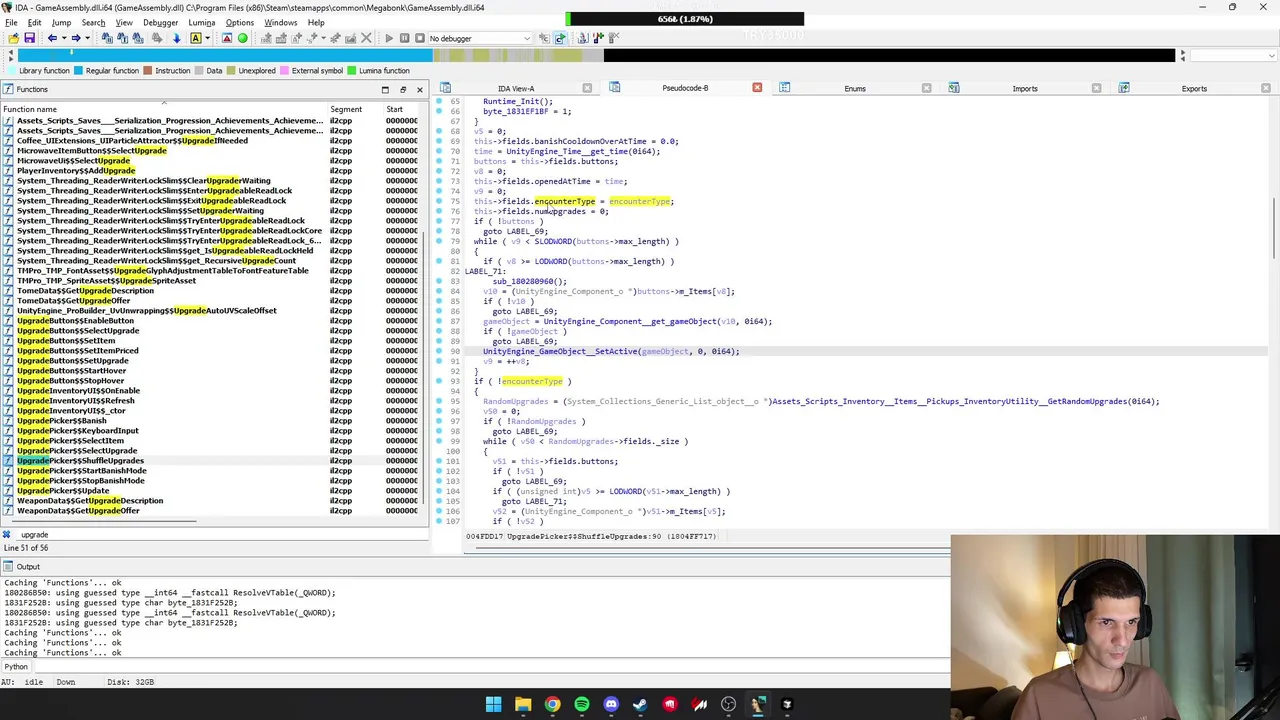This screenshot has height=720, width=1280.
Task: Select function UpgradePicker$$ShuffleUpgrades in the list
Action: (80, 461)
